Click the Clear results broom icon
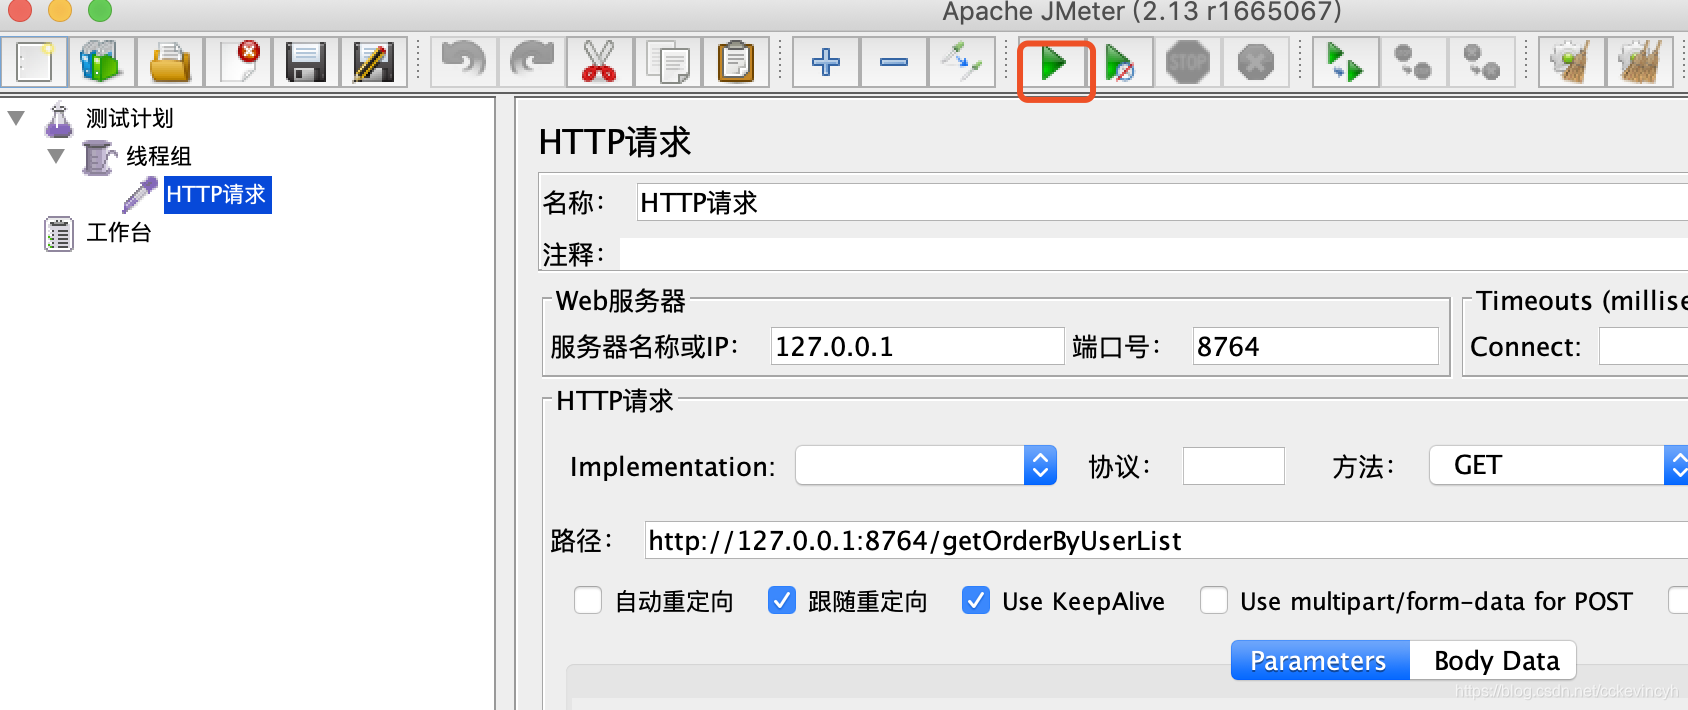The width and height of the screenshot is (1688, 710). tap(1572, 63)
